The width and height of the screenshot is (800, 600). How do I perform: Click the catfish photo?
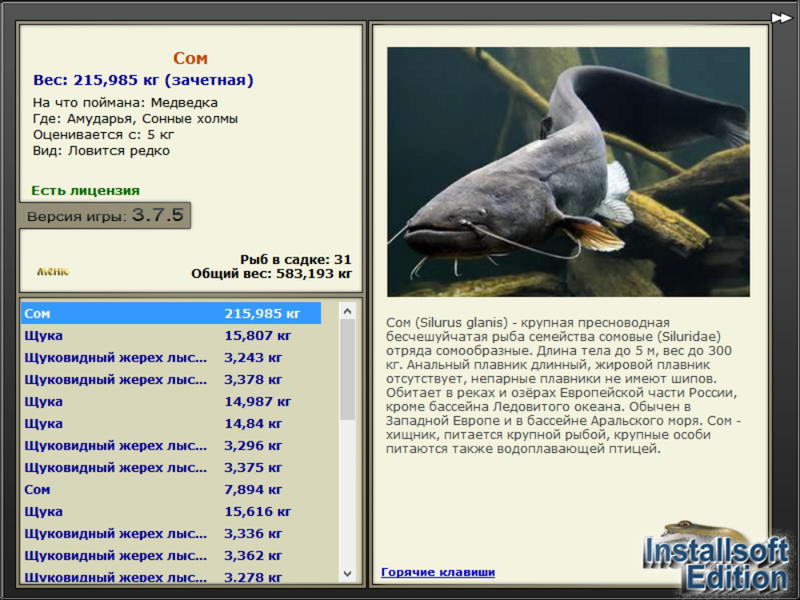click(x=568, y=172)
